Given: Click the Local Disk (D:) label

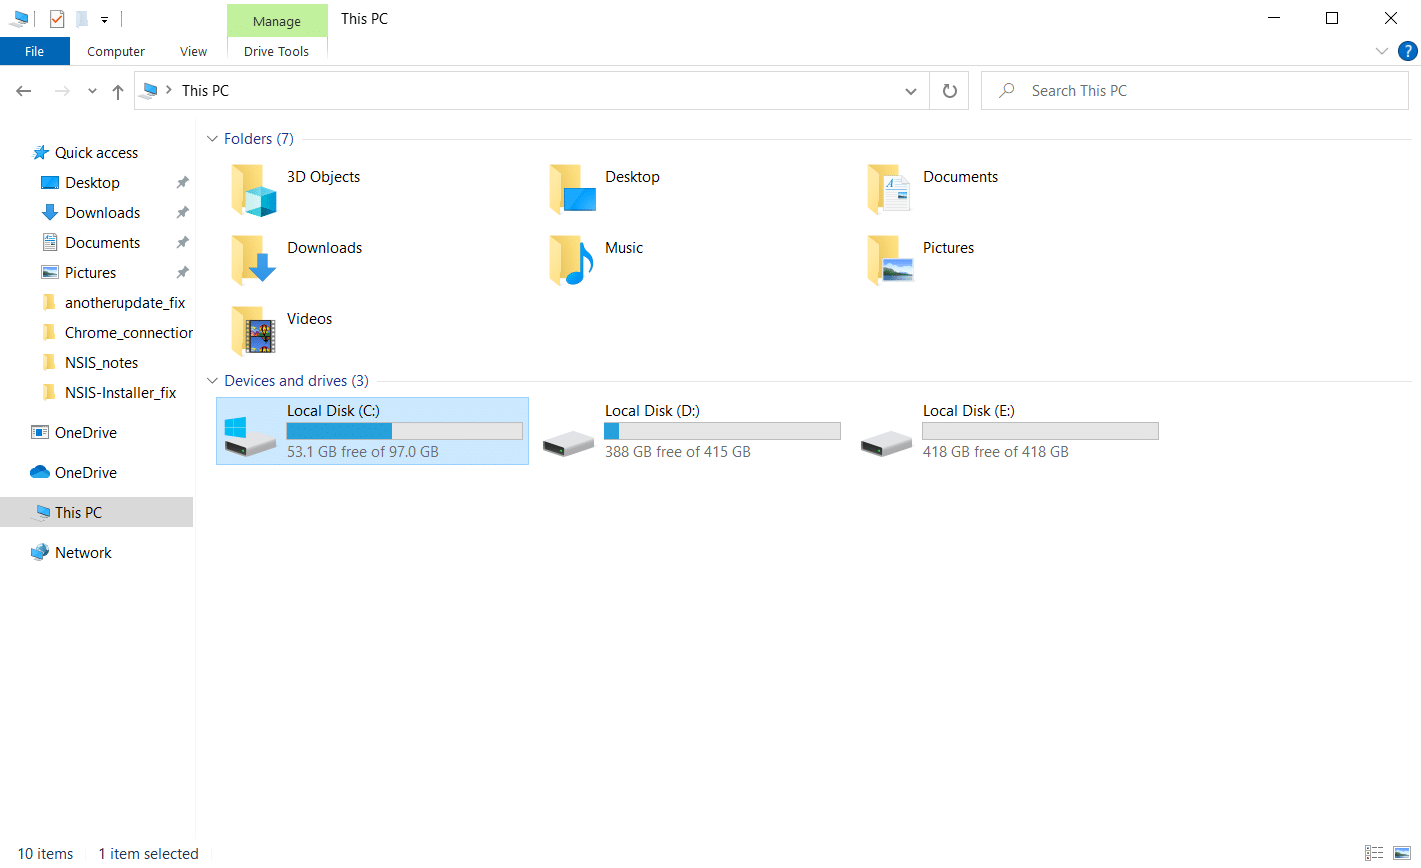Looking at the screenshot, I should coord(652,411).
